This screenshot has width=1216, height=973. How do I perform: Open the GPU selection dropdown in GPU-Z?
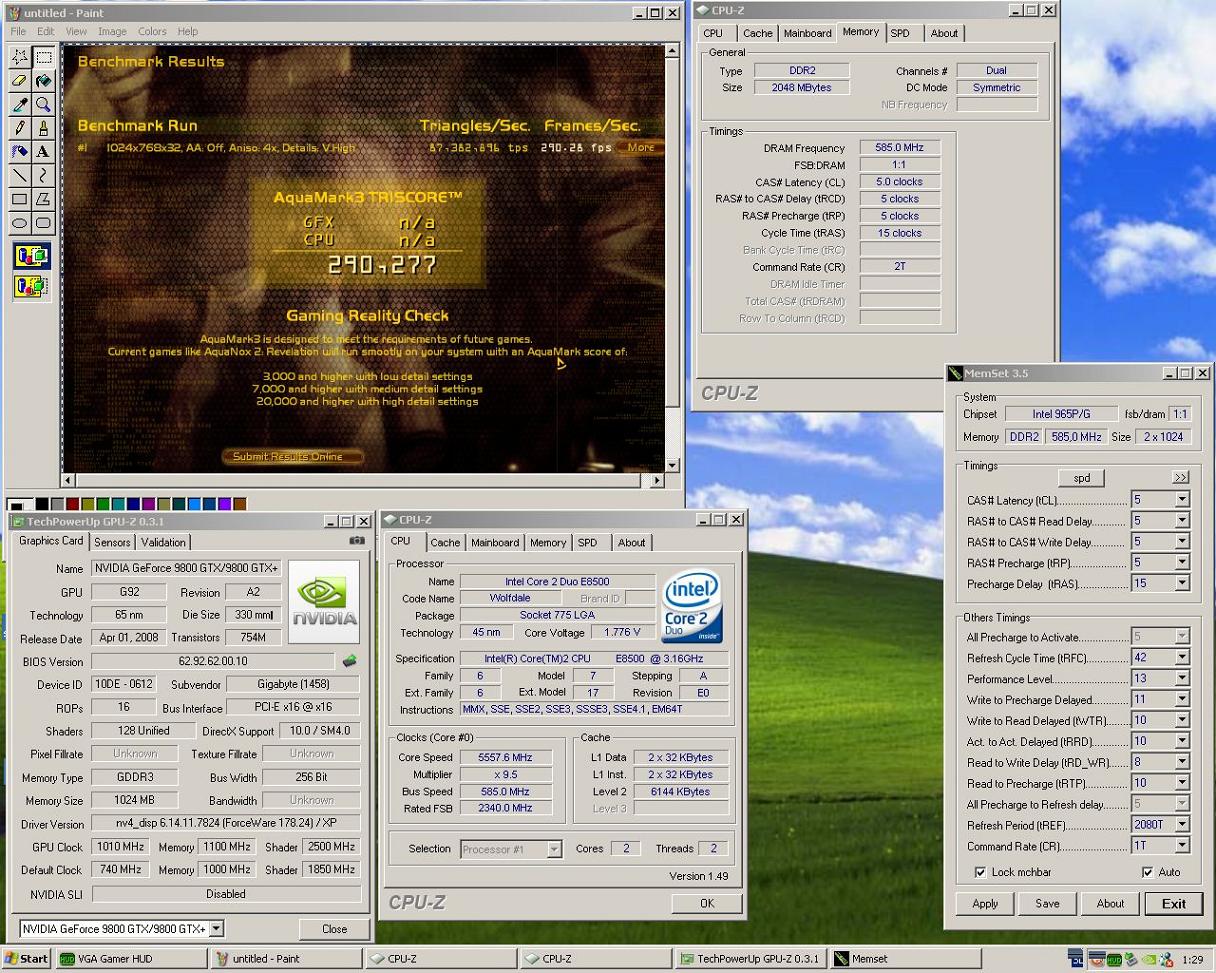click(216, 929)
